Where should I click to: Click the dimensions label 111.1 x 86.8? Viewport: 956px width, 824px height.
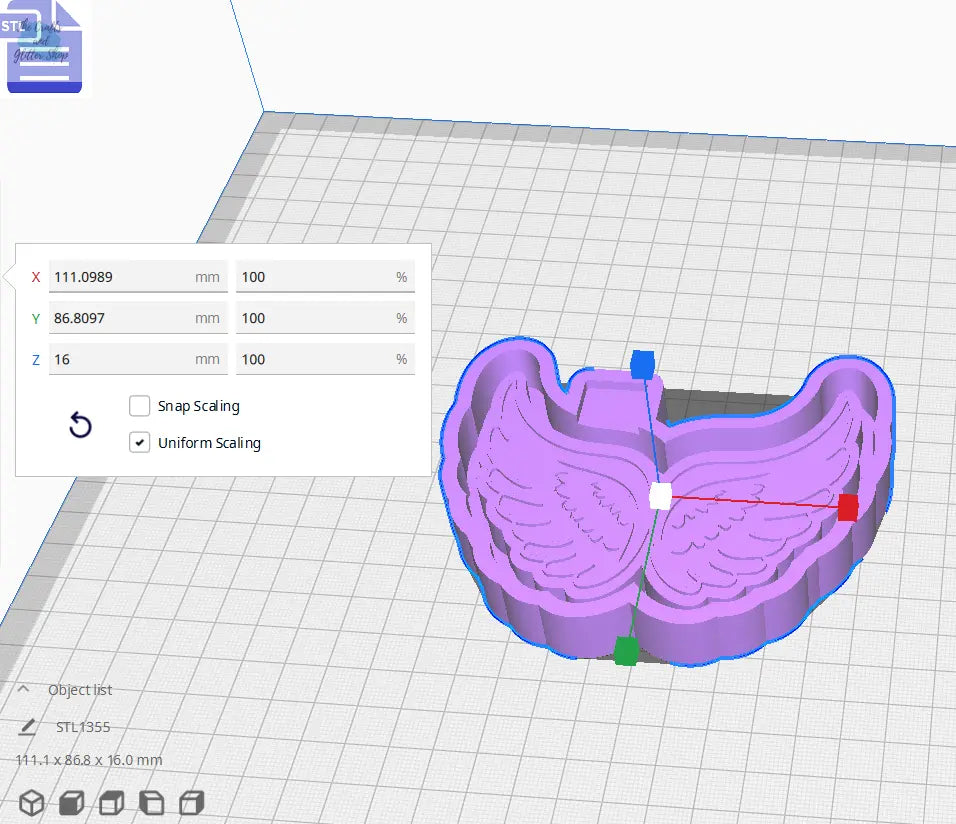[86, 760]
